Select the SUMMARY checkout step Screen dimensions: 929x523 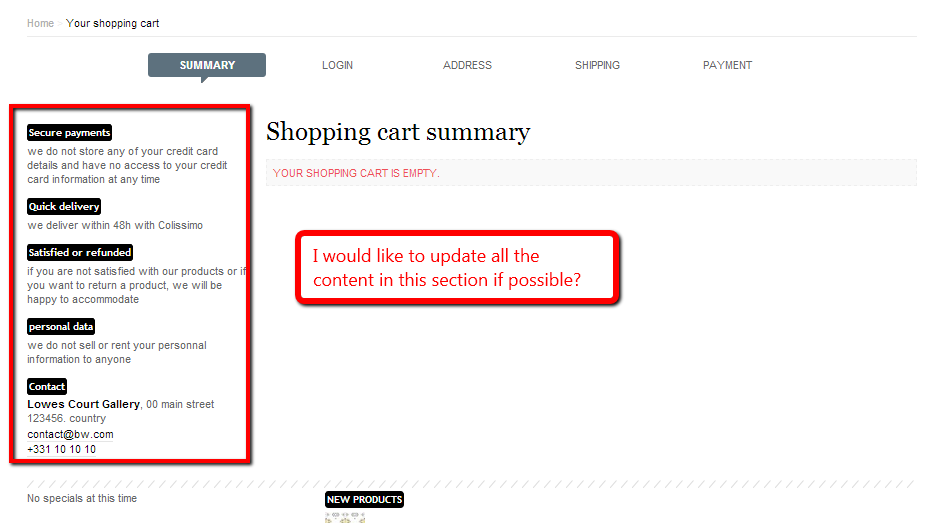pos(207,65)
